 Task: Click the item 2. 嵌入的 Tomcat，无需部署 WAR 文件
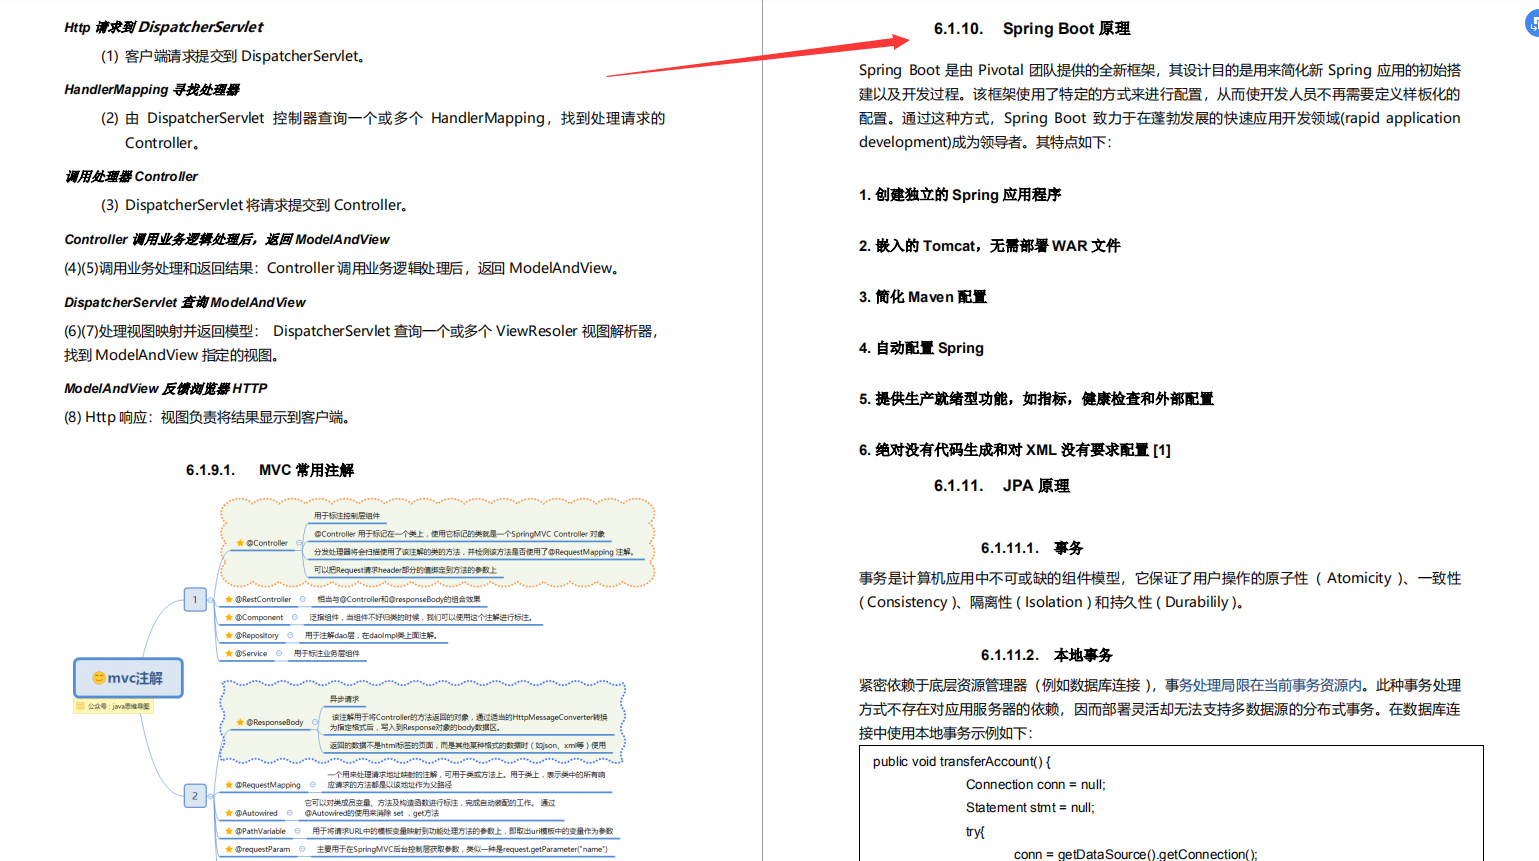(990, 246)
